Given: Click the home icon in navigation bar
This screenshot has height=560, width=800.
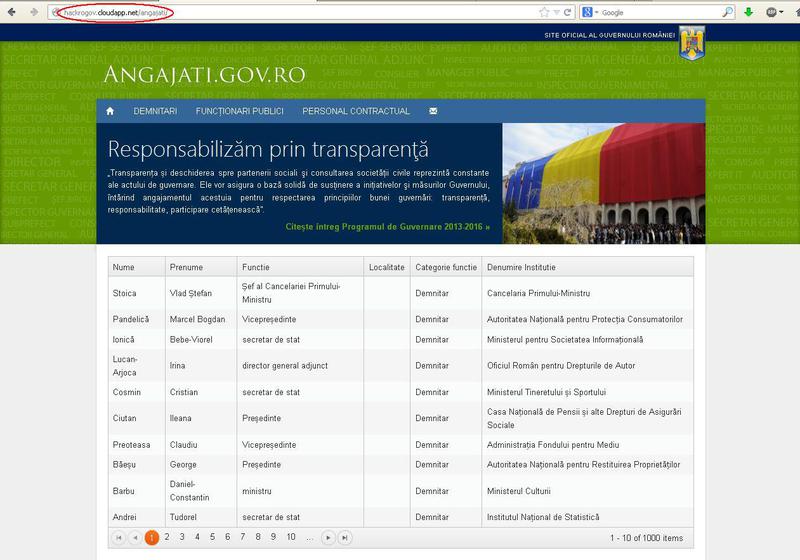Looking at the screenshot, I should pyautogui.click(x=110, y=111).
